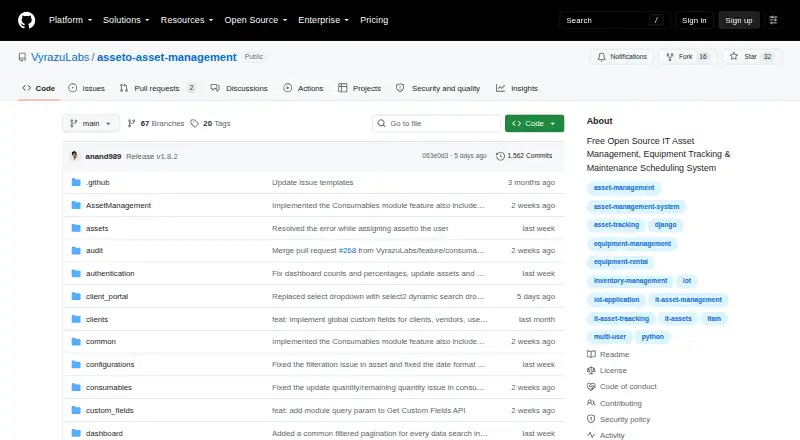Click the anand989 avatar thumbnail

point(74,156)
